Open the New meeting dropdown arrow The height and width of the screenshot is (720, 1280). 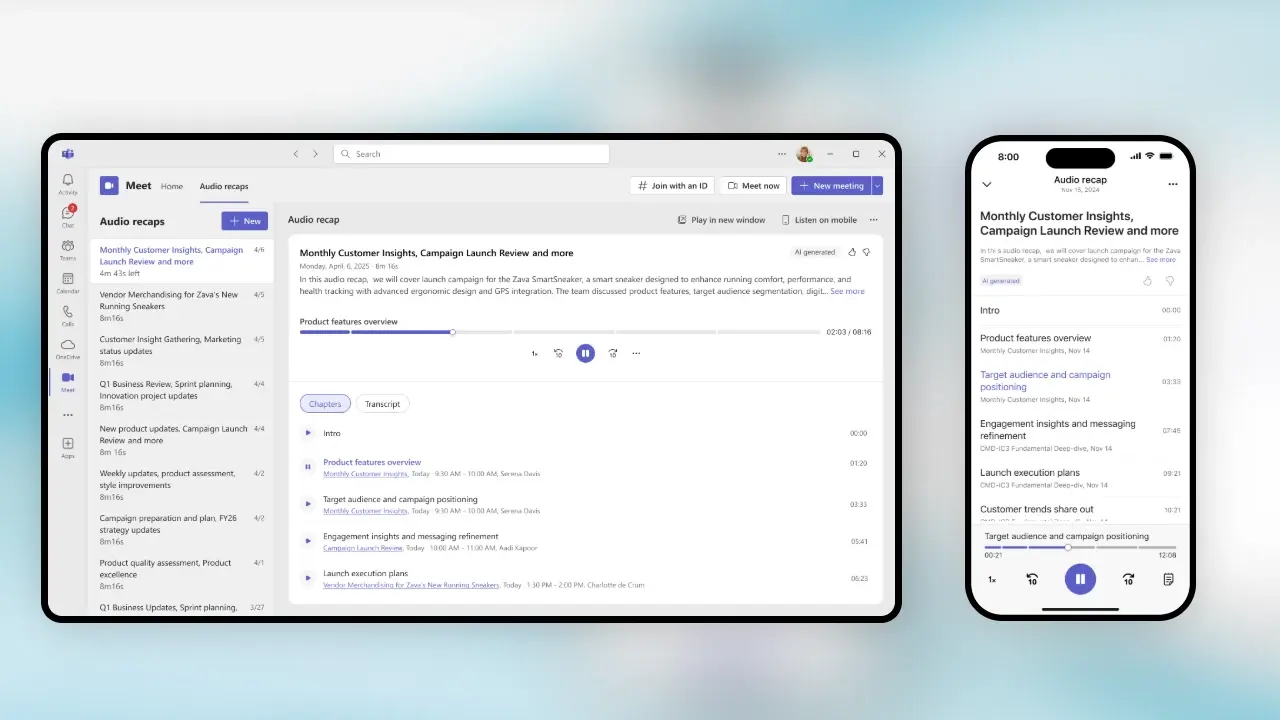(877, 186)
